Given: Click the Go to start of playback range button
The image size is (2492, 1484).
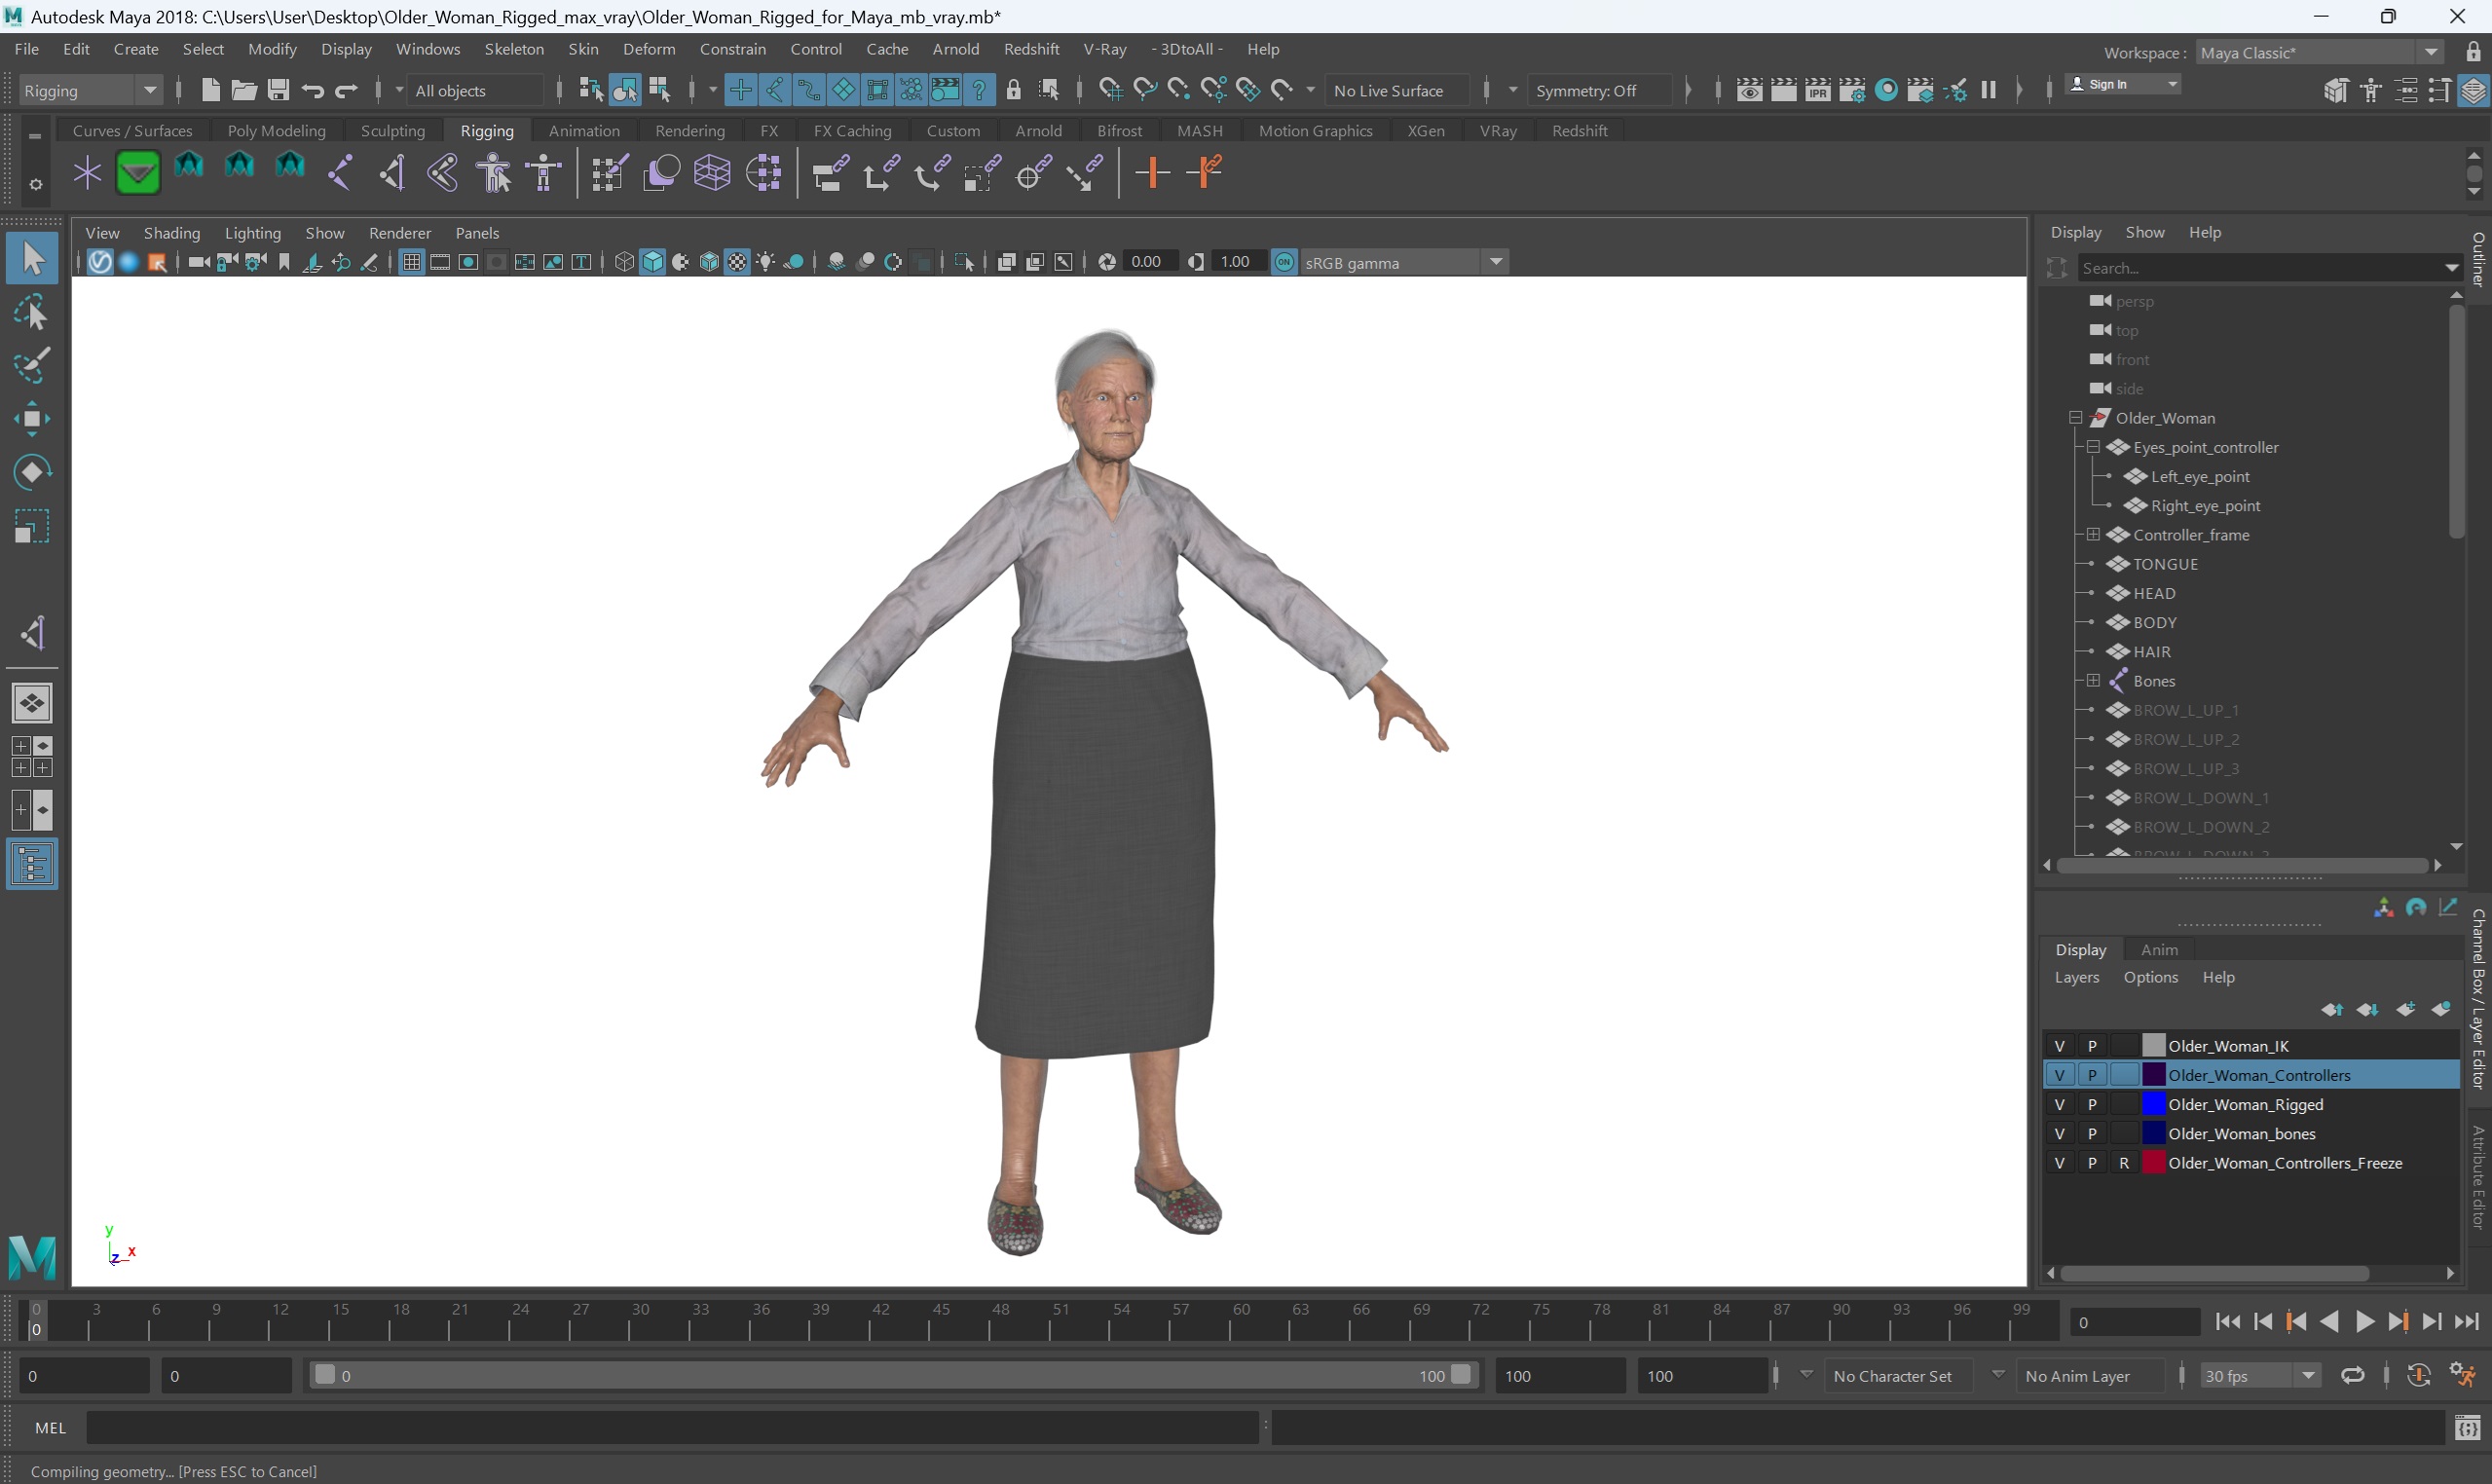Looking at the screenshot, I should coord(2227,1322).
